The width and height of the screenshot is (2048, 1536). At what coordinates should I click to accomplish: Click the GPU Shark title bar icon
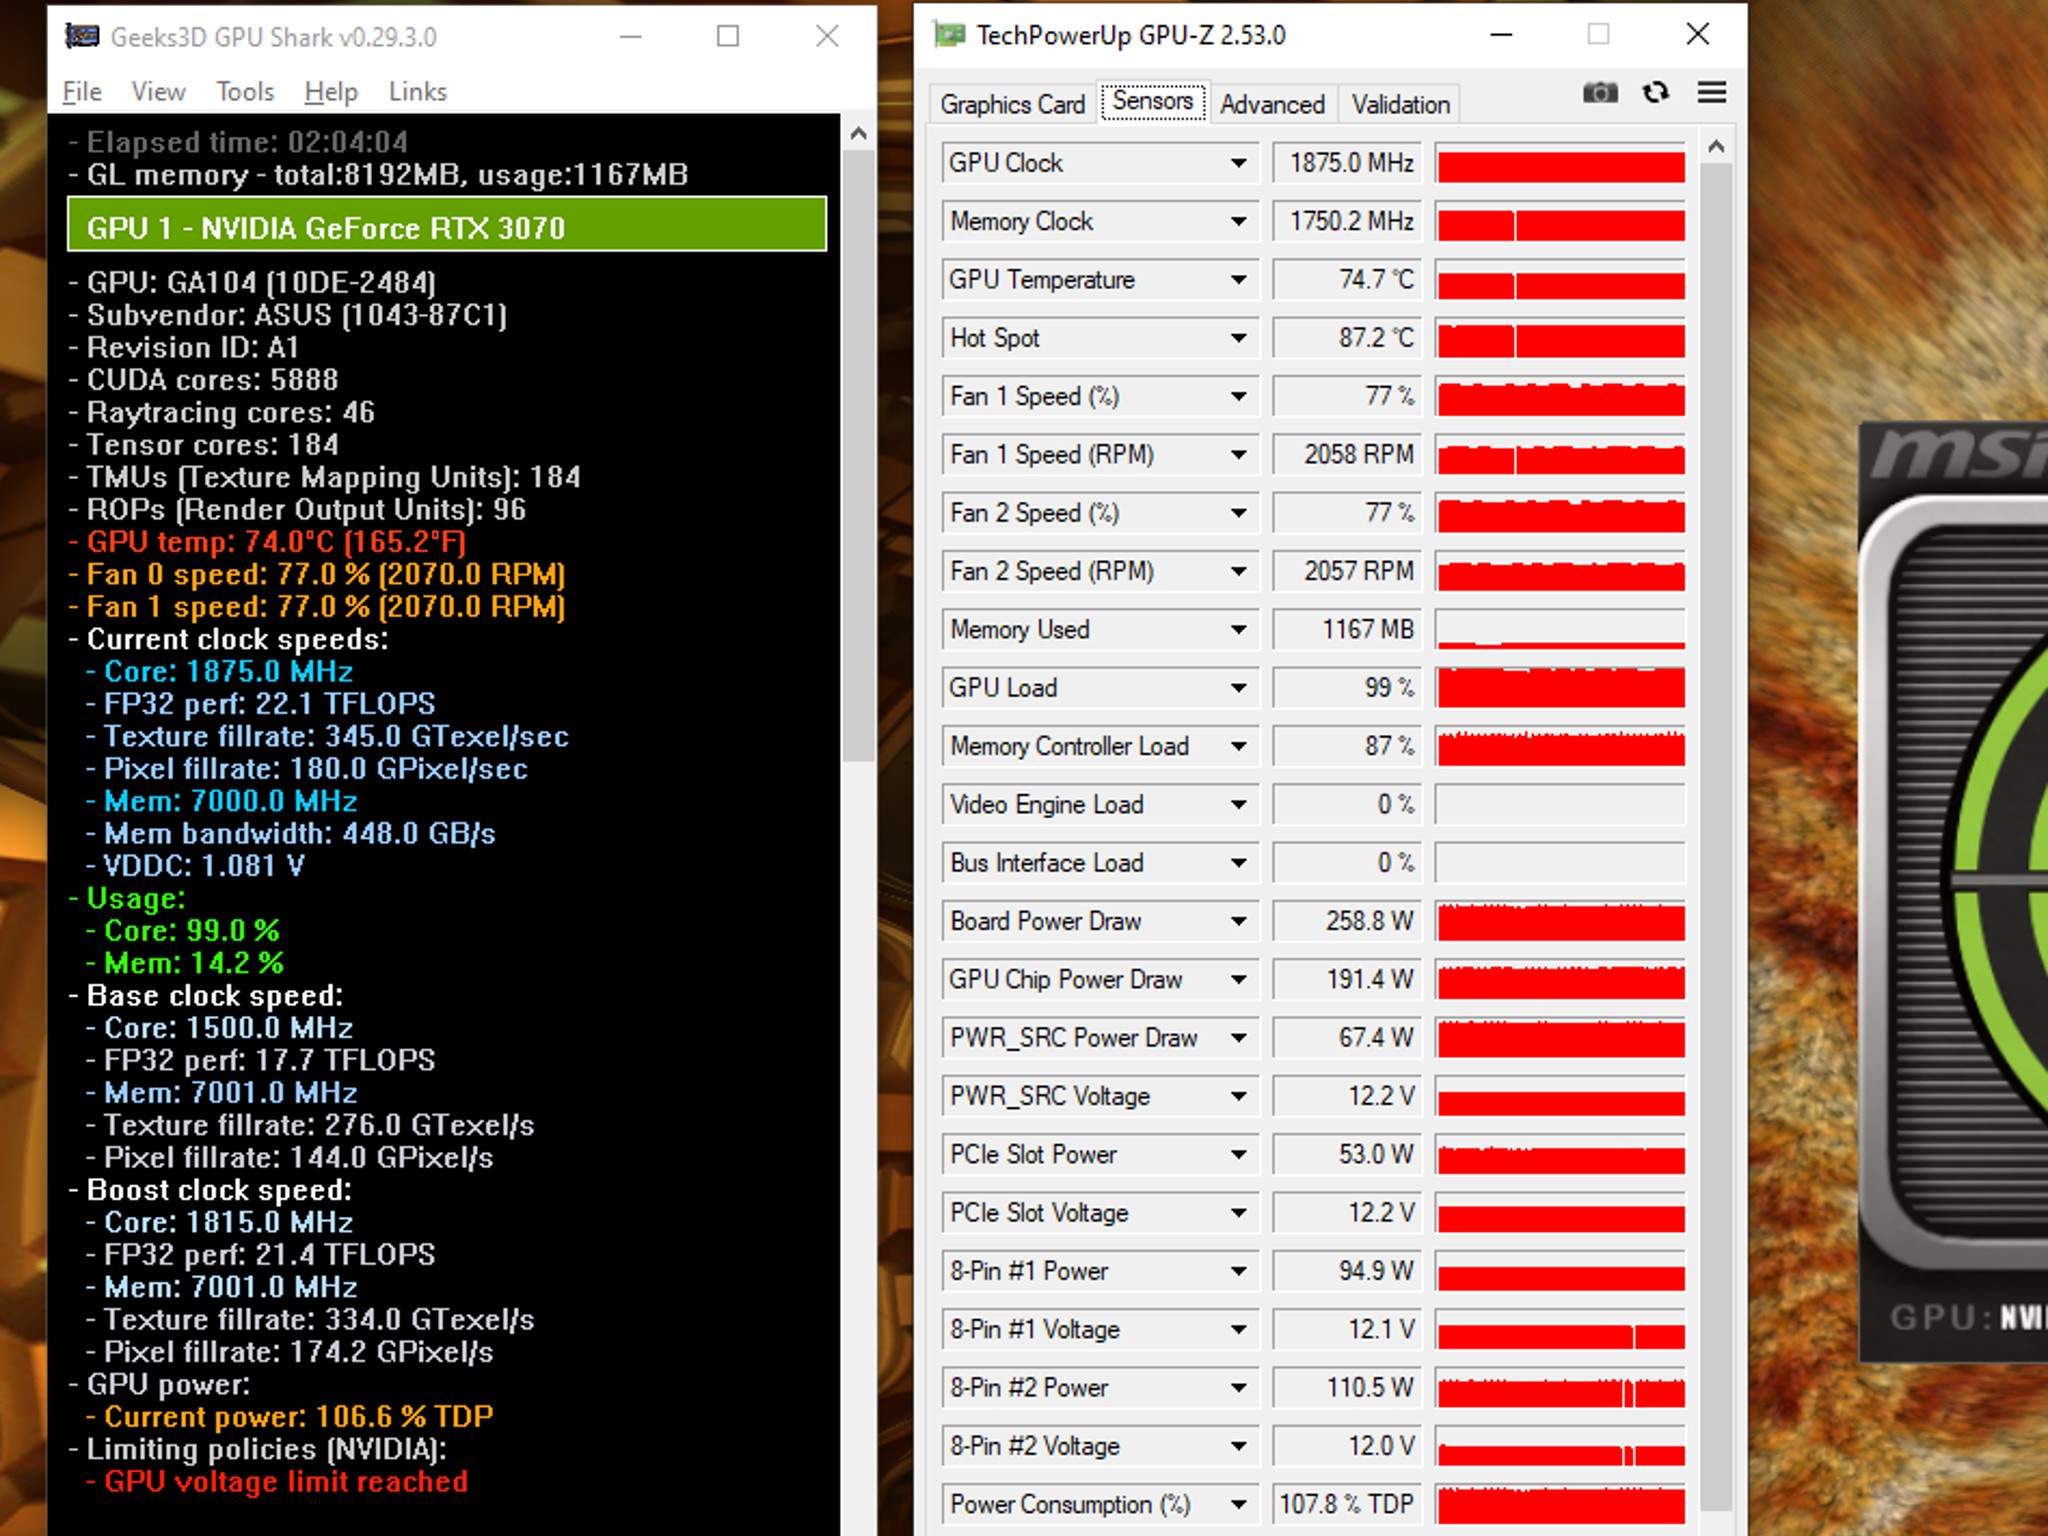[82, 37]
